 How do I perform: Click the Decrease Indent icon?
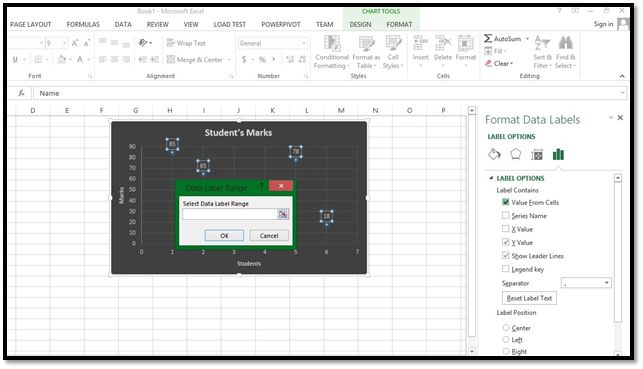point(143,60)
